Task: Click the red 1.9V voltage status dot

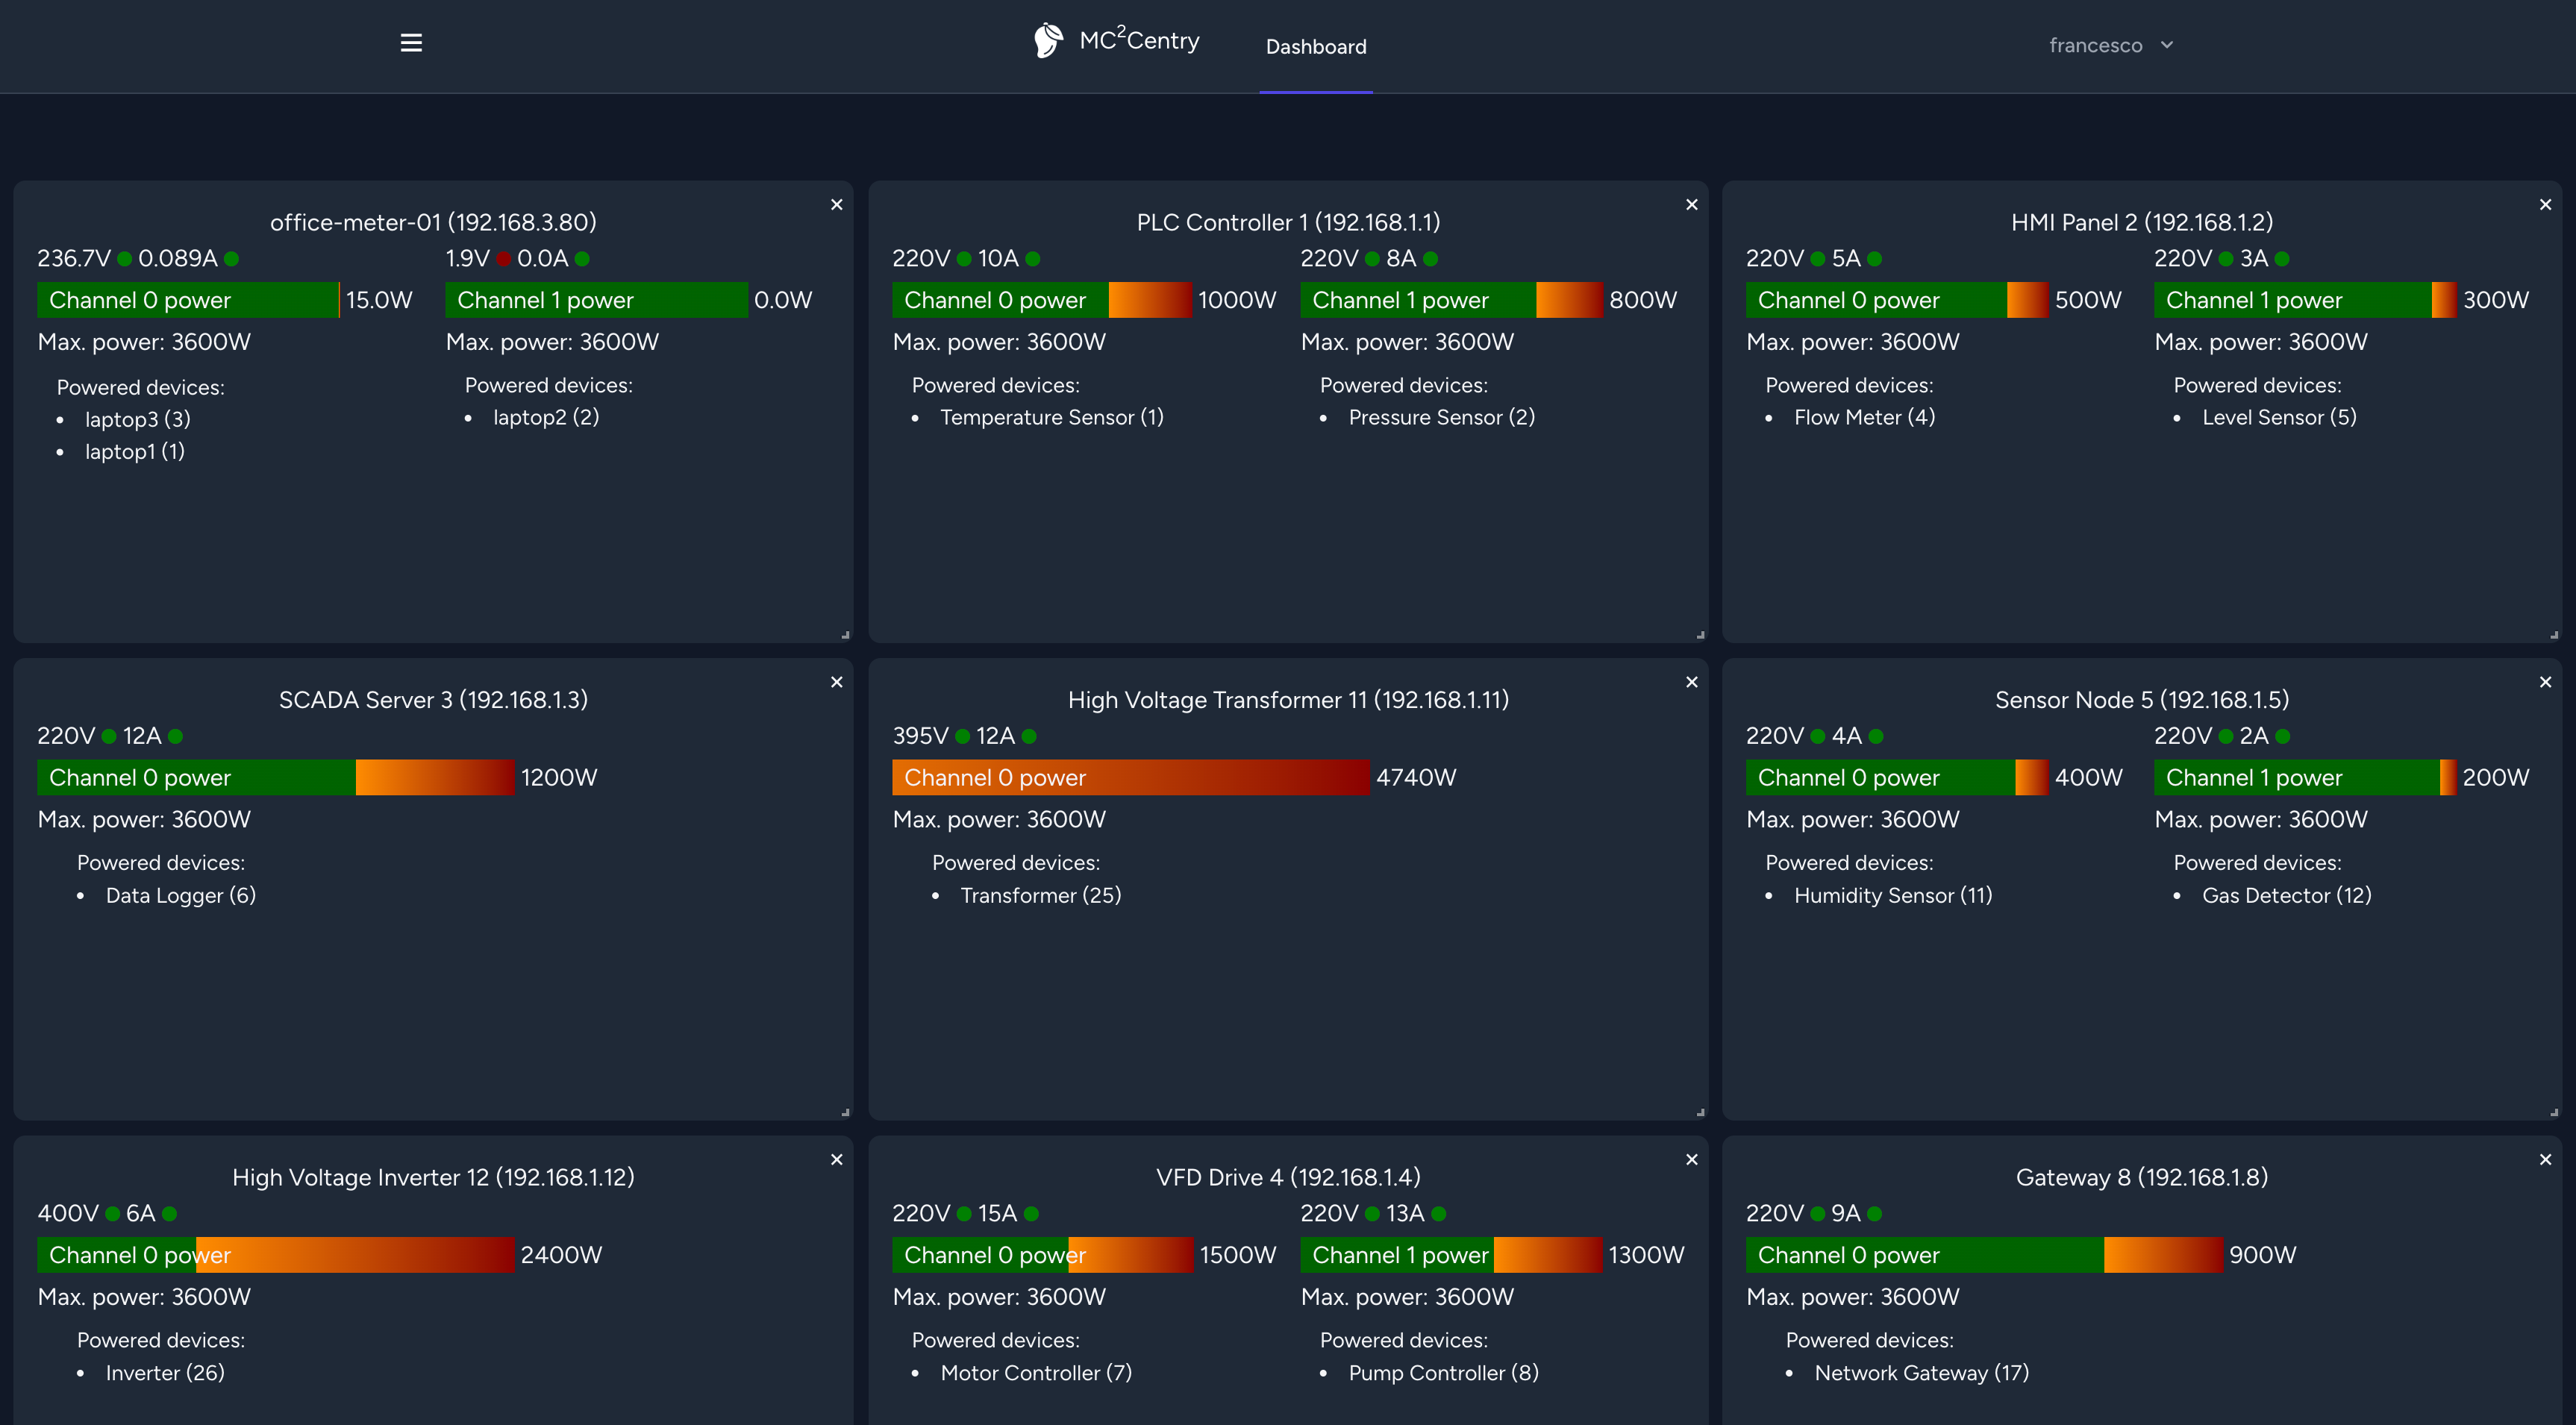Action: [x=503, y=259]
